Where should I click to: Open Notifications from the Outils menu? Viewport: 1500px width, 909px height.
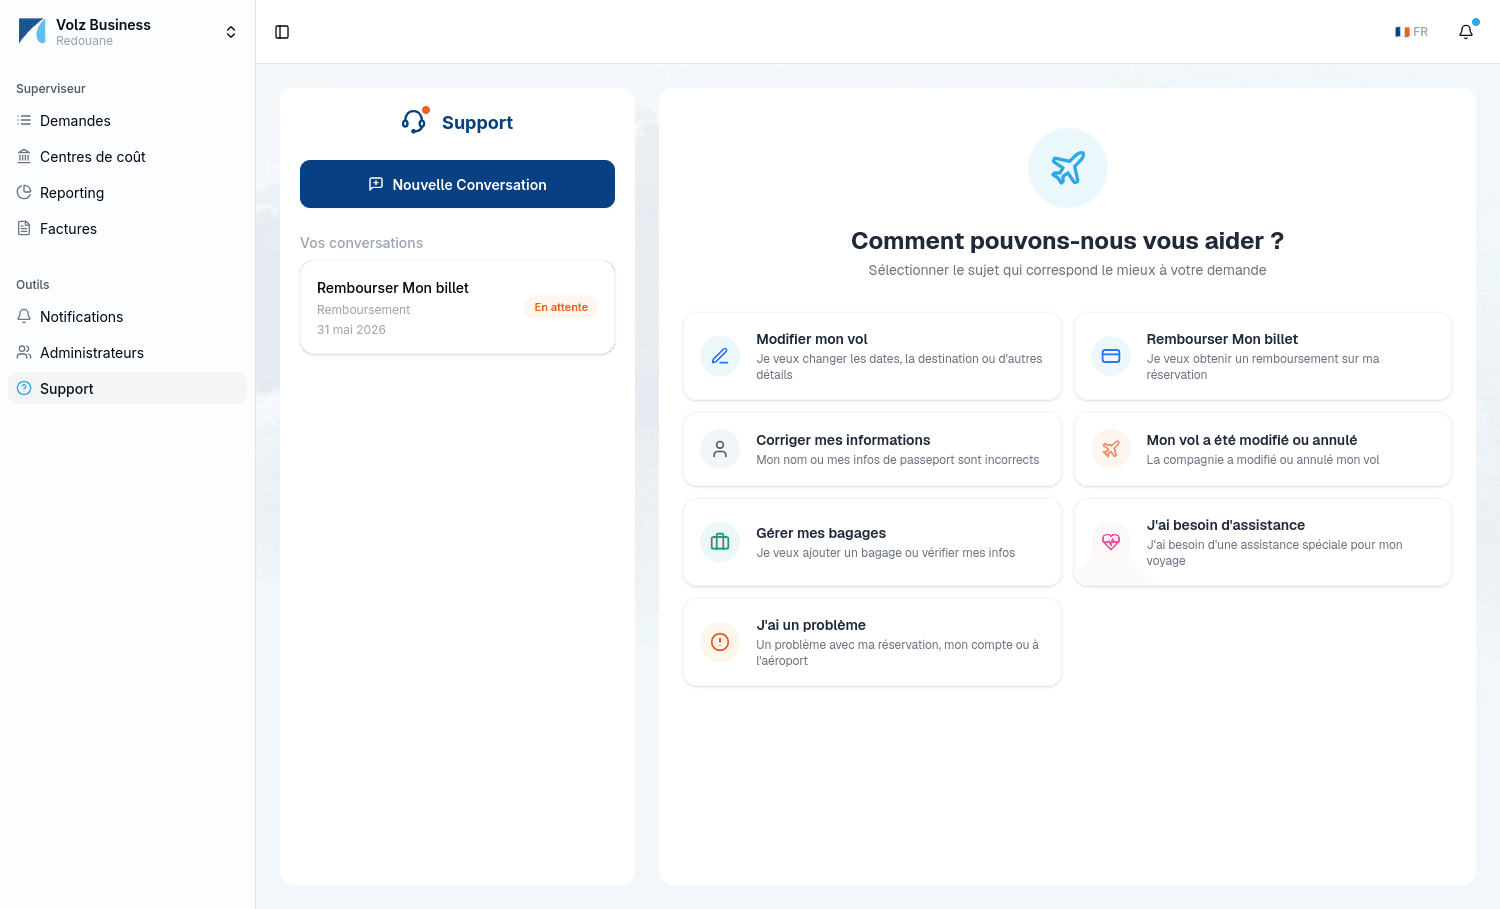(127, 317)
